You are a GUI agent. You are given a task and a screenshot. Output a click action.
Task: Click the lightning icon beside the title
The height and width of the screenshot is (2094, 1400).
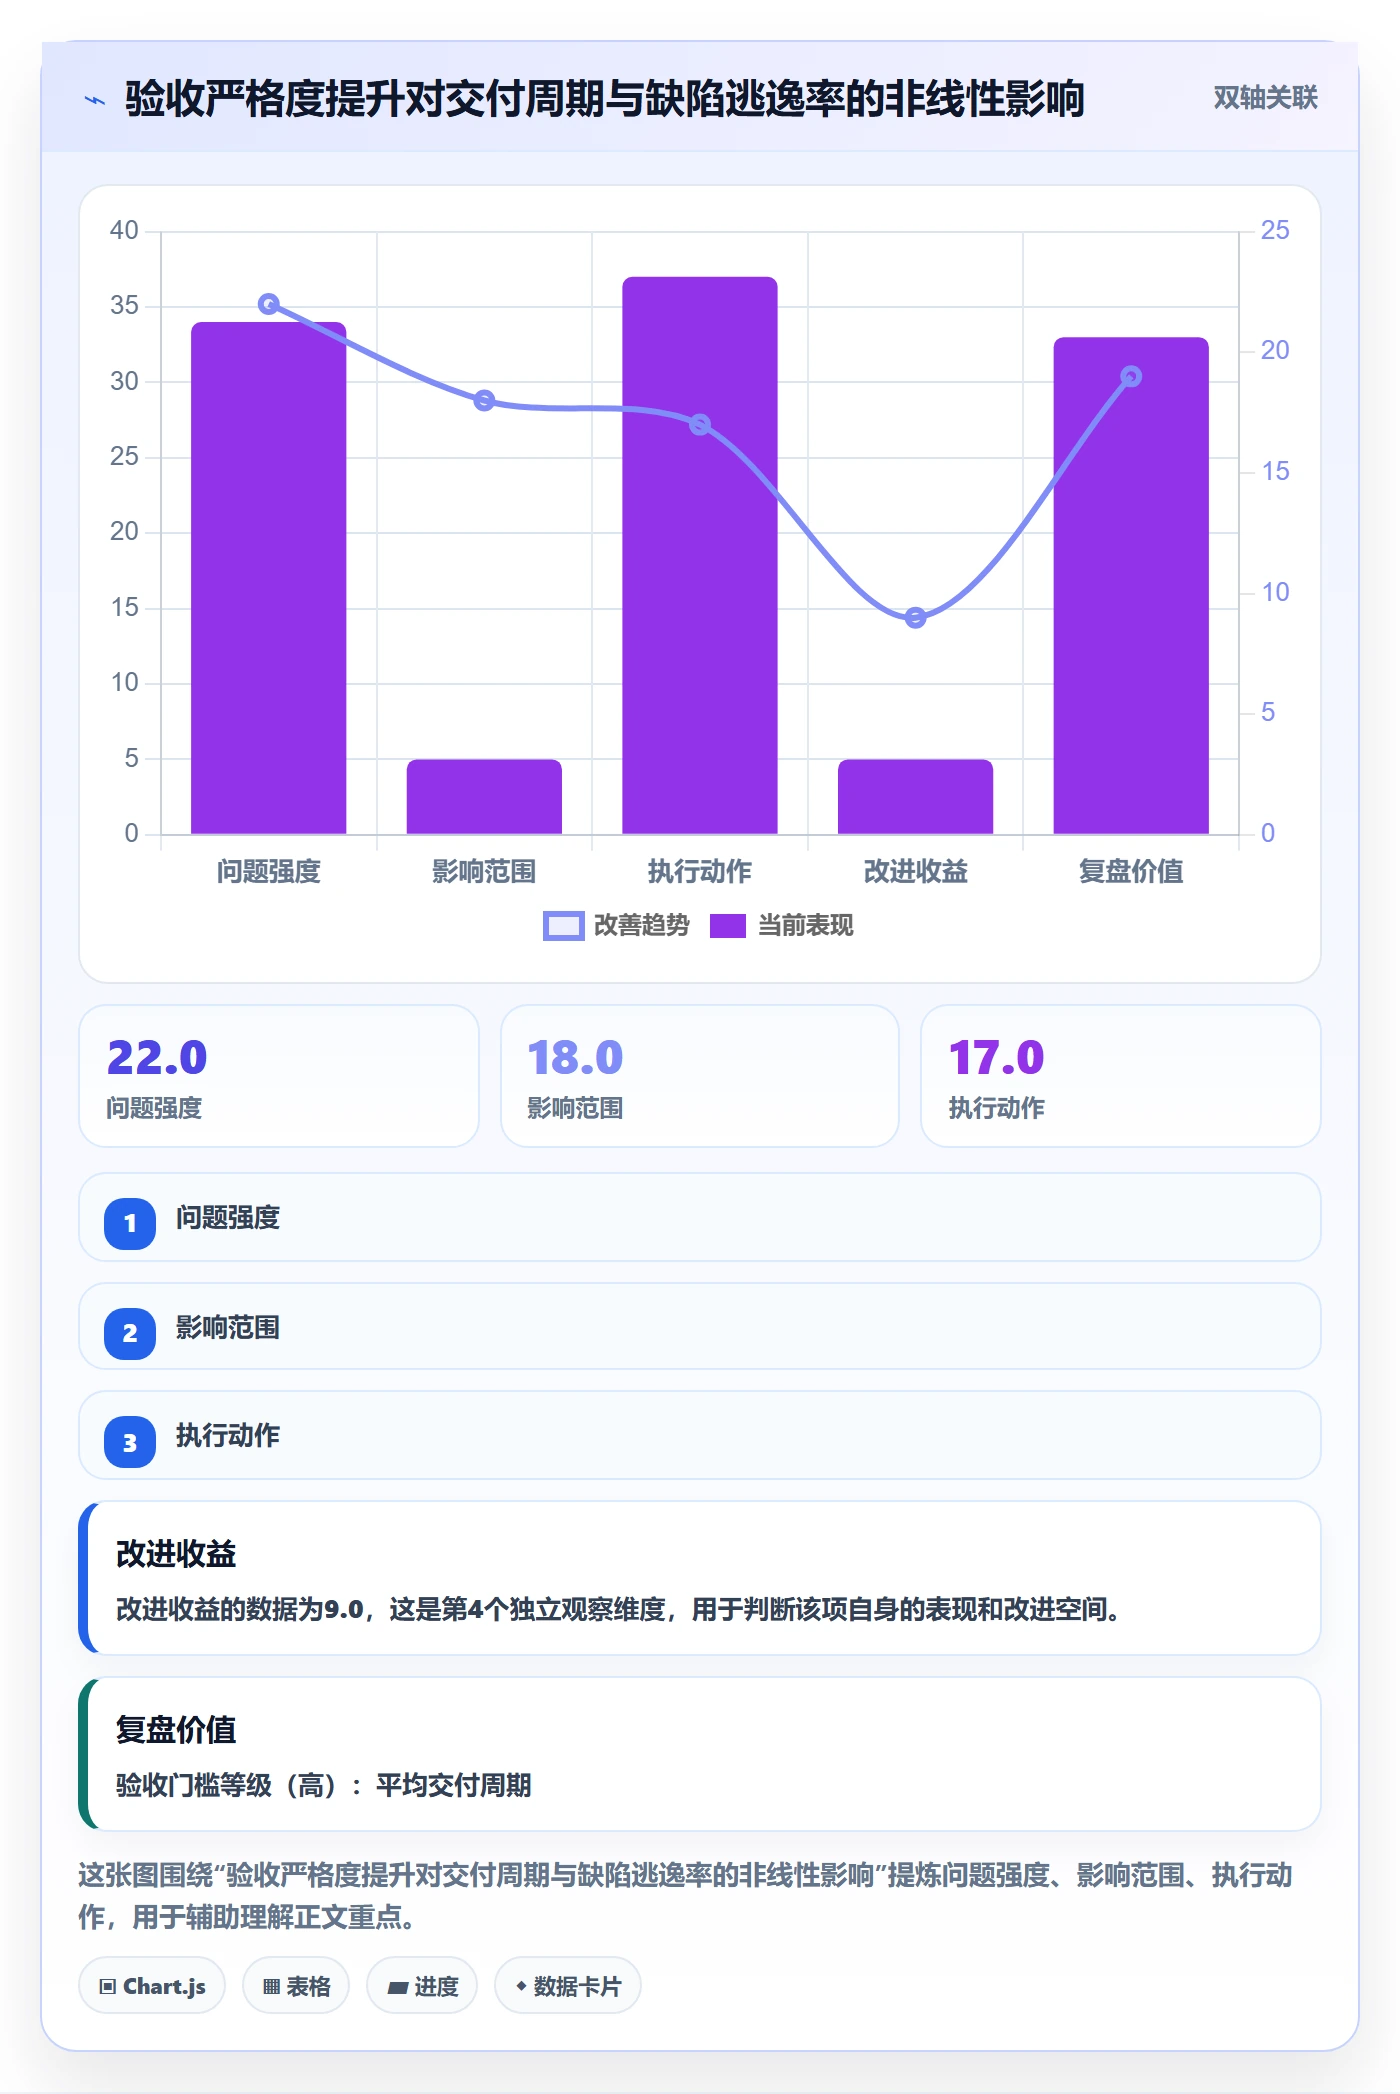click(x=95, y=100)
